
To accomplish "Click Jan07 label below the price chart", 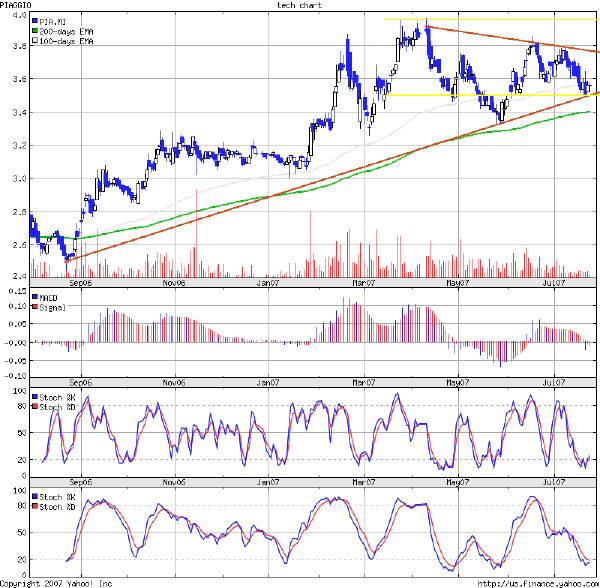I will (268, 283).
